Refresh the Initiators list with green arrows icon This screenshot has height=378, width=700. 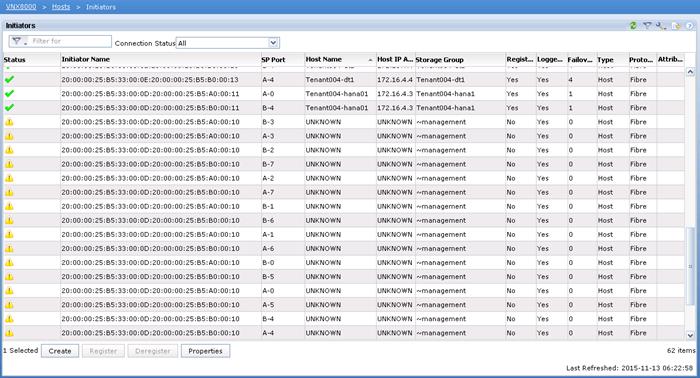[633, 26]
